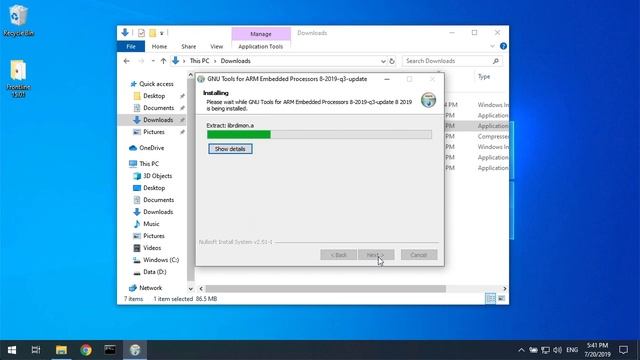Click the navigation pane scroll up arrow

pos(191,75)
